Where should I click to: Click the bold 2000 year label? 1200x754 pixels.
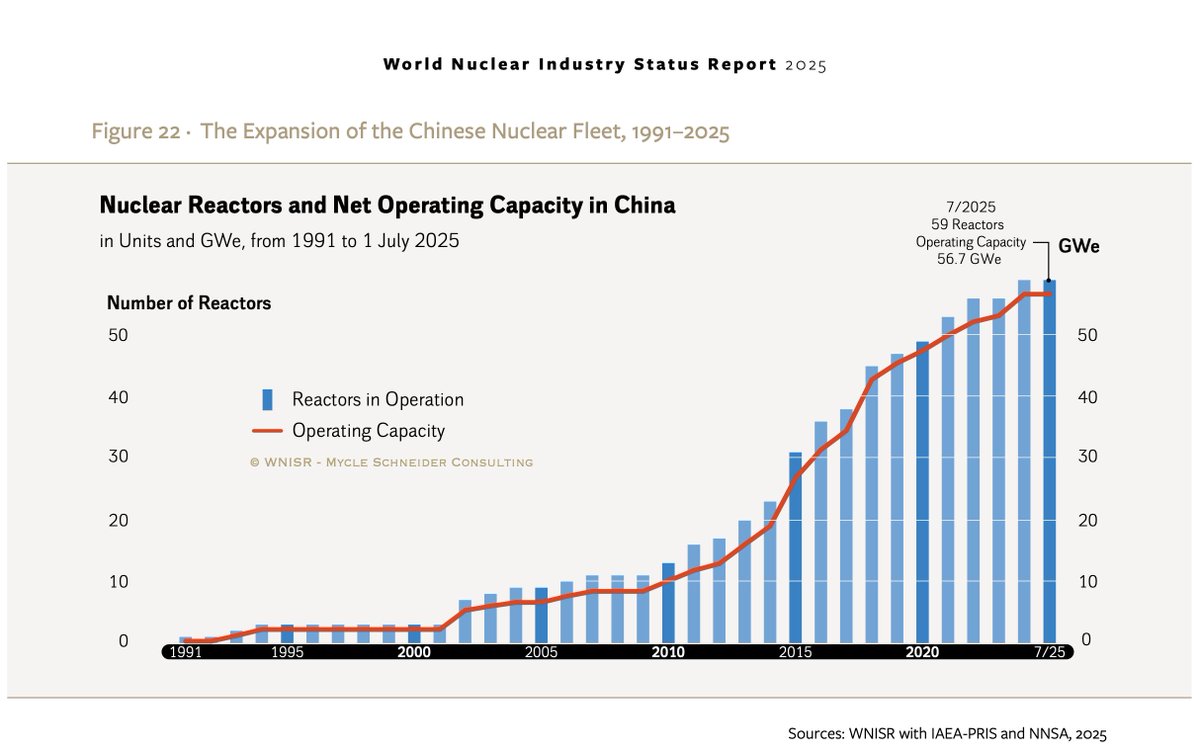tap(414, 652)
